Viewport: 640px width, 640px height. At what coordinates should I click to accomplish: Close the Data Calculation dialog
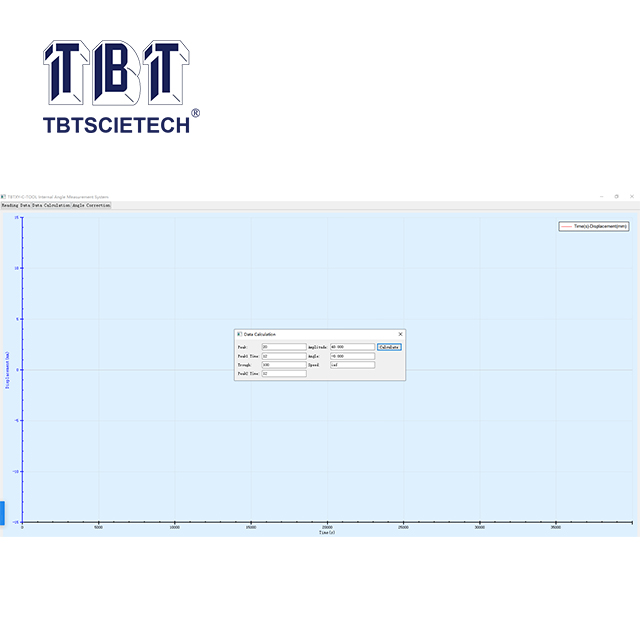pyautogui.click(x=400, y=334)
